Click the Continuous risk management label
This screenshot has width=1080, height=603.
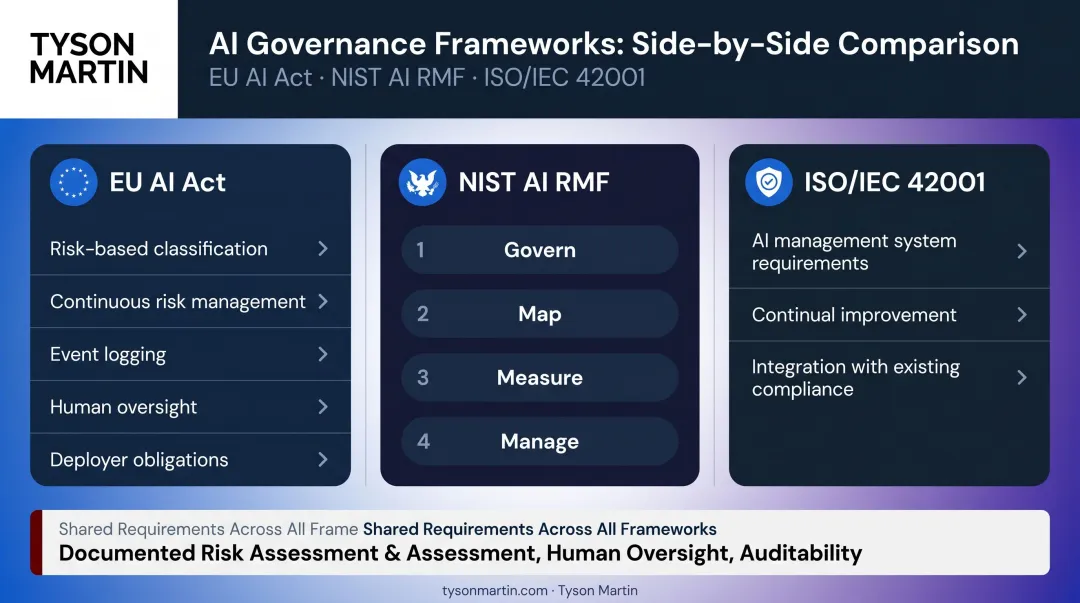tap(178, 302)
